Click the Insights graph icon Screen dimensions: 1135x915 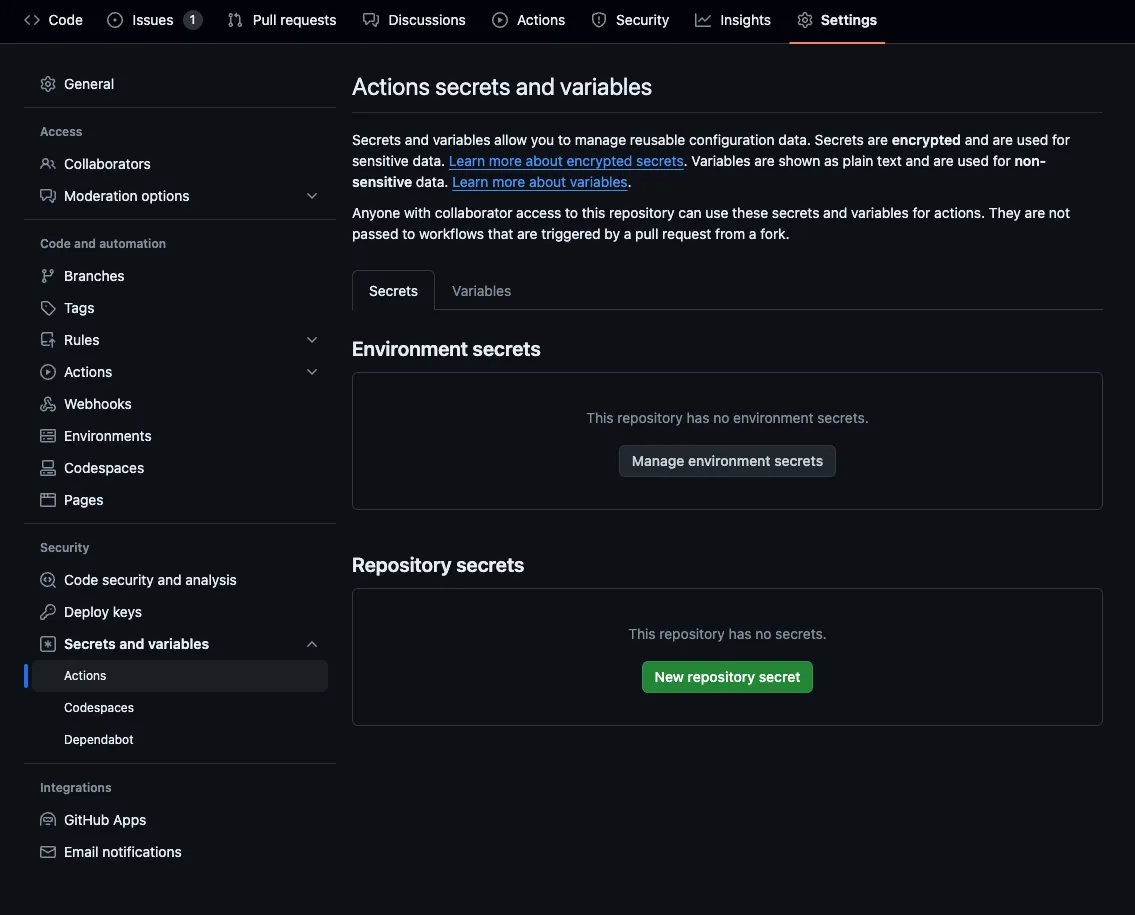(703, 20)
